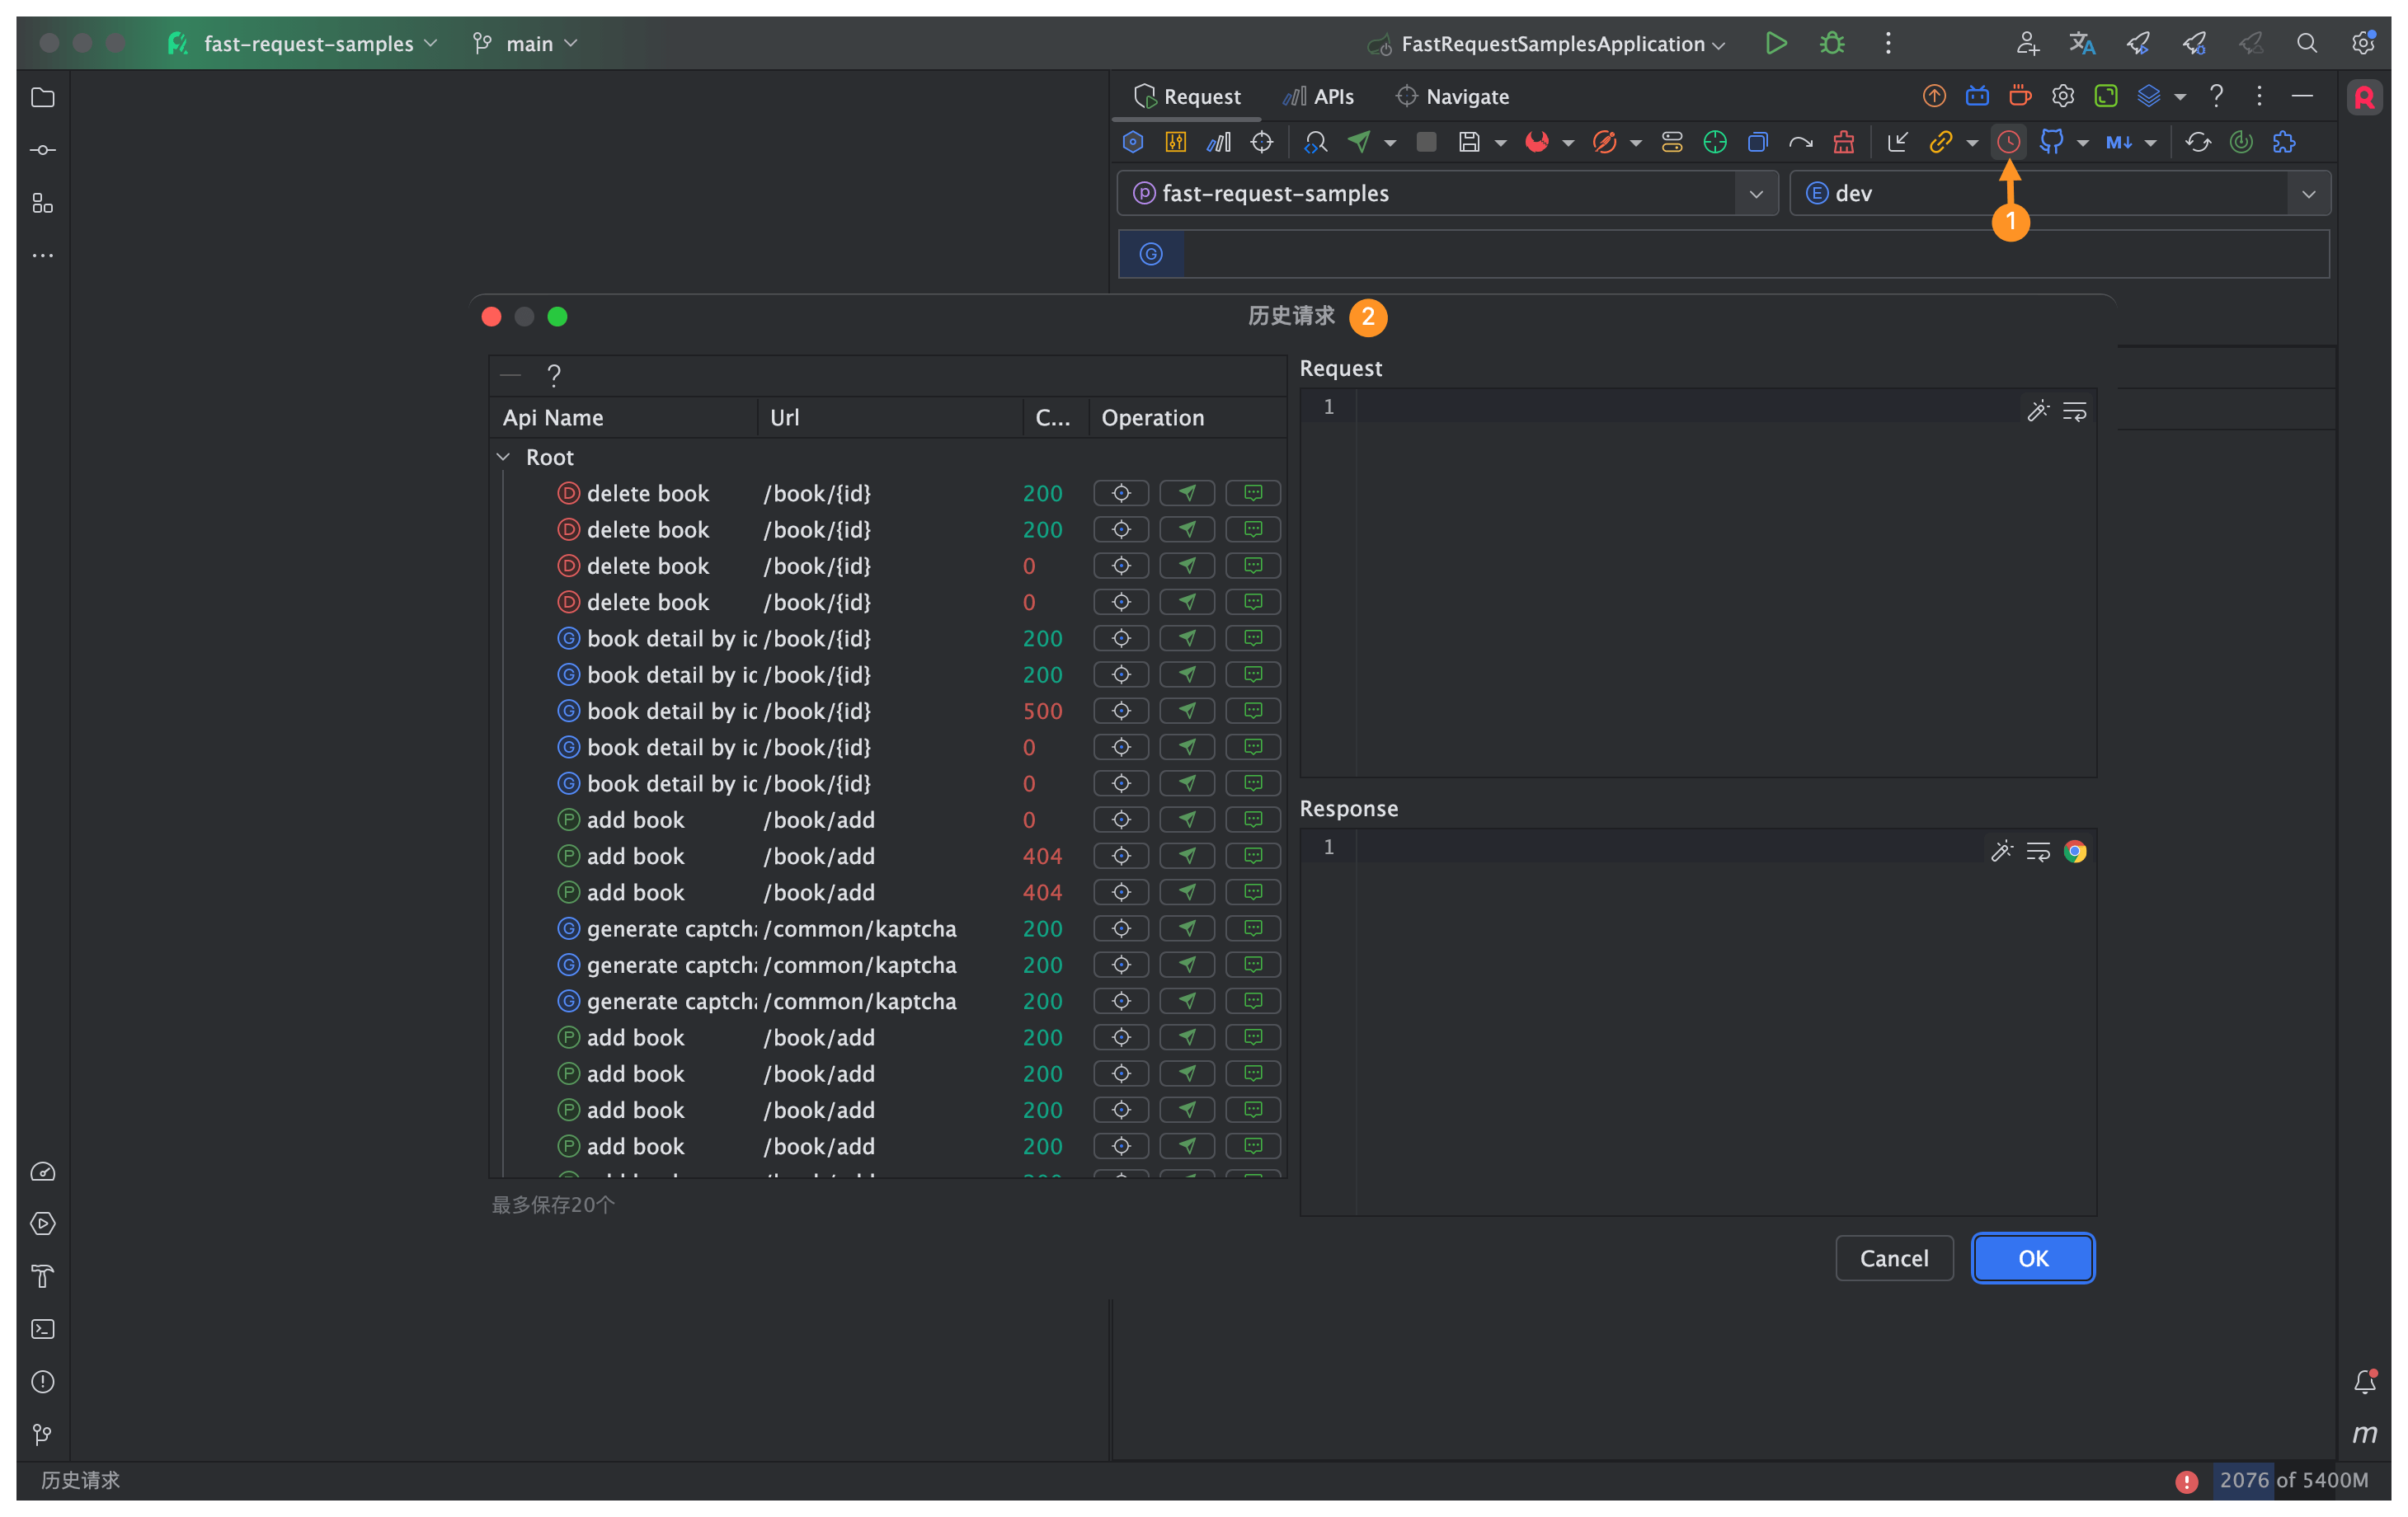Toggle soft wrap in Response editor
The image size is (2408, 1517).
[2038, 851]
